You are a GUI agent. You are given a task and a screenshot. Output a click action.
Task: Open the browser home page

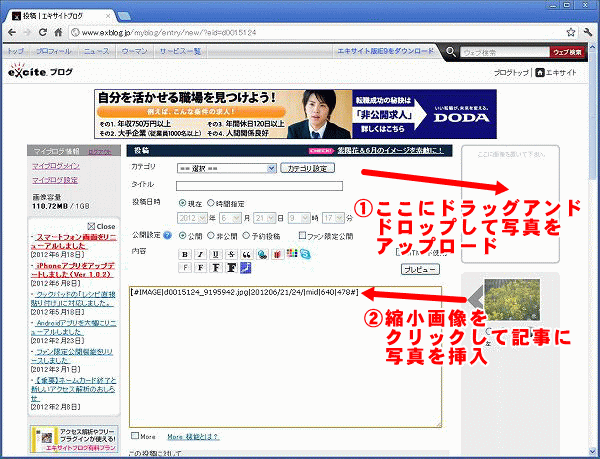tap(58, 33)
